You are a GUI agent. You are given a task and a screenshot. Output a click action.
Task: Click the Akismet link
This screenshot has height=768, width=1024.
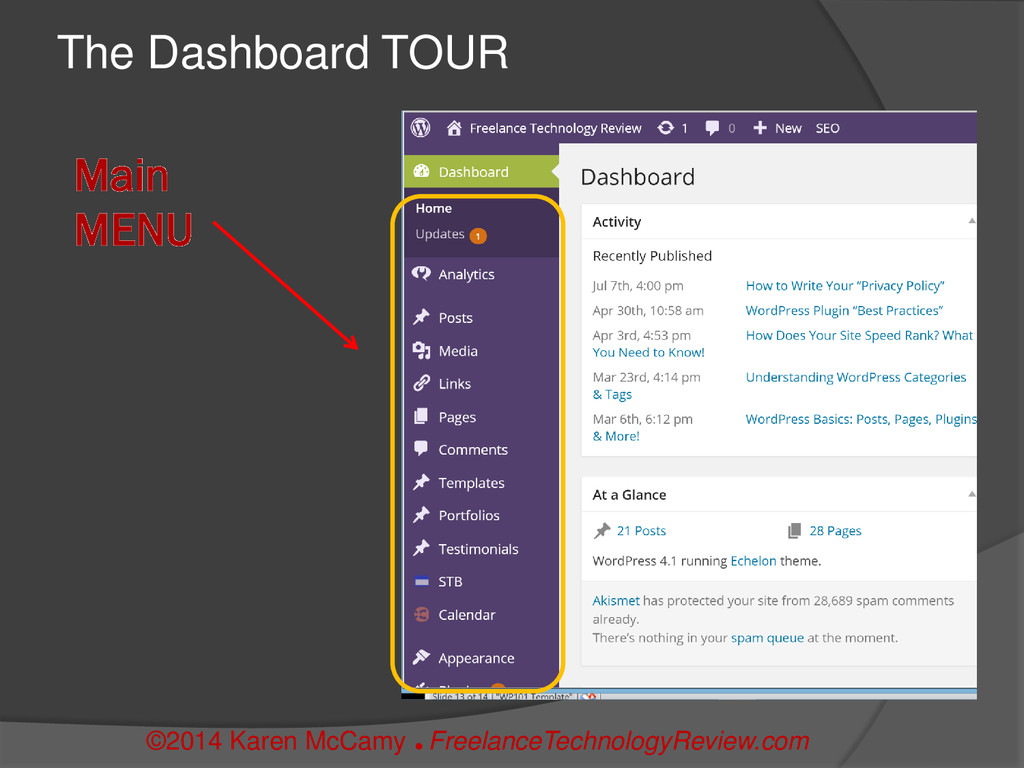coord(616,601)
